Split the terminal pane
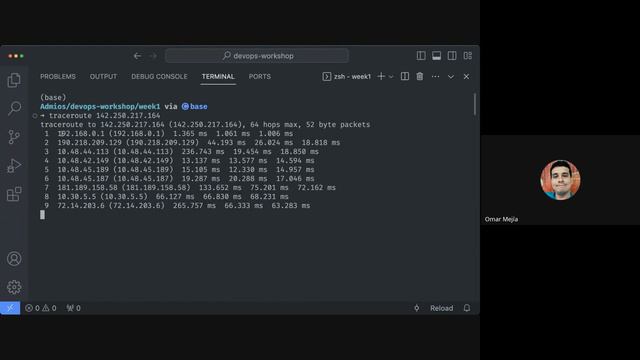The width and height of the screenshot is (640, 360). pos(404,76)
